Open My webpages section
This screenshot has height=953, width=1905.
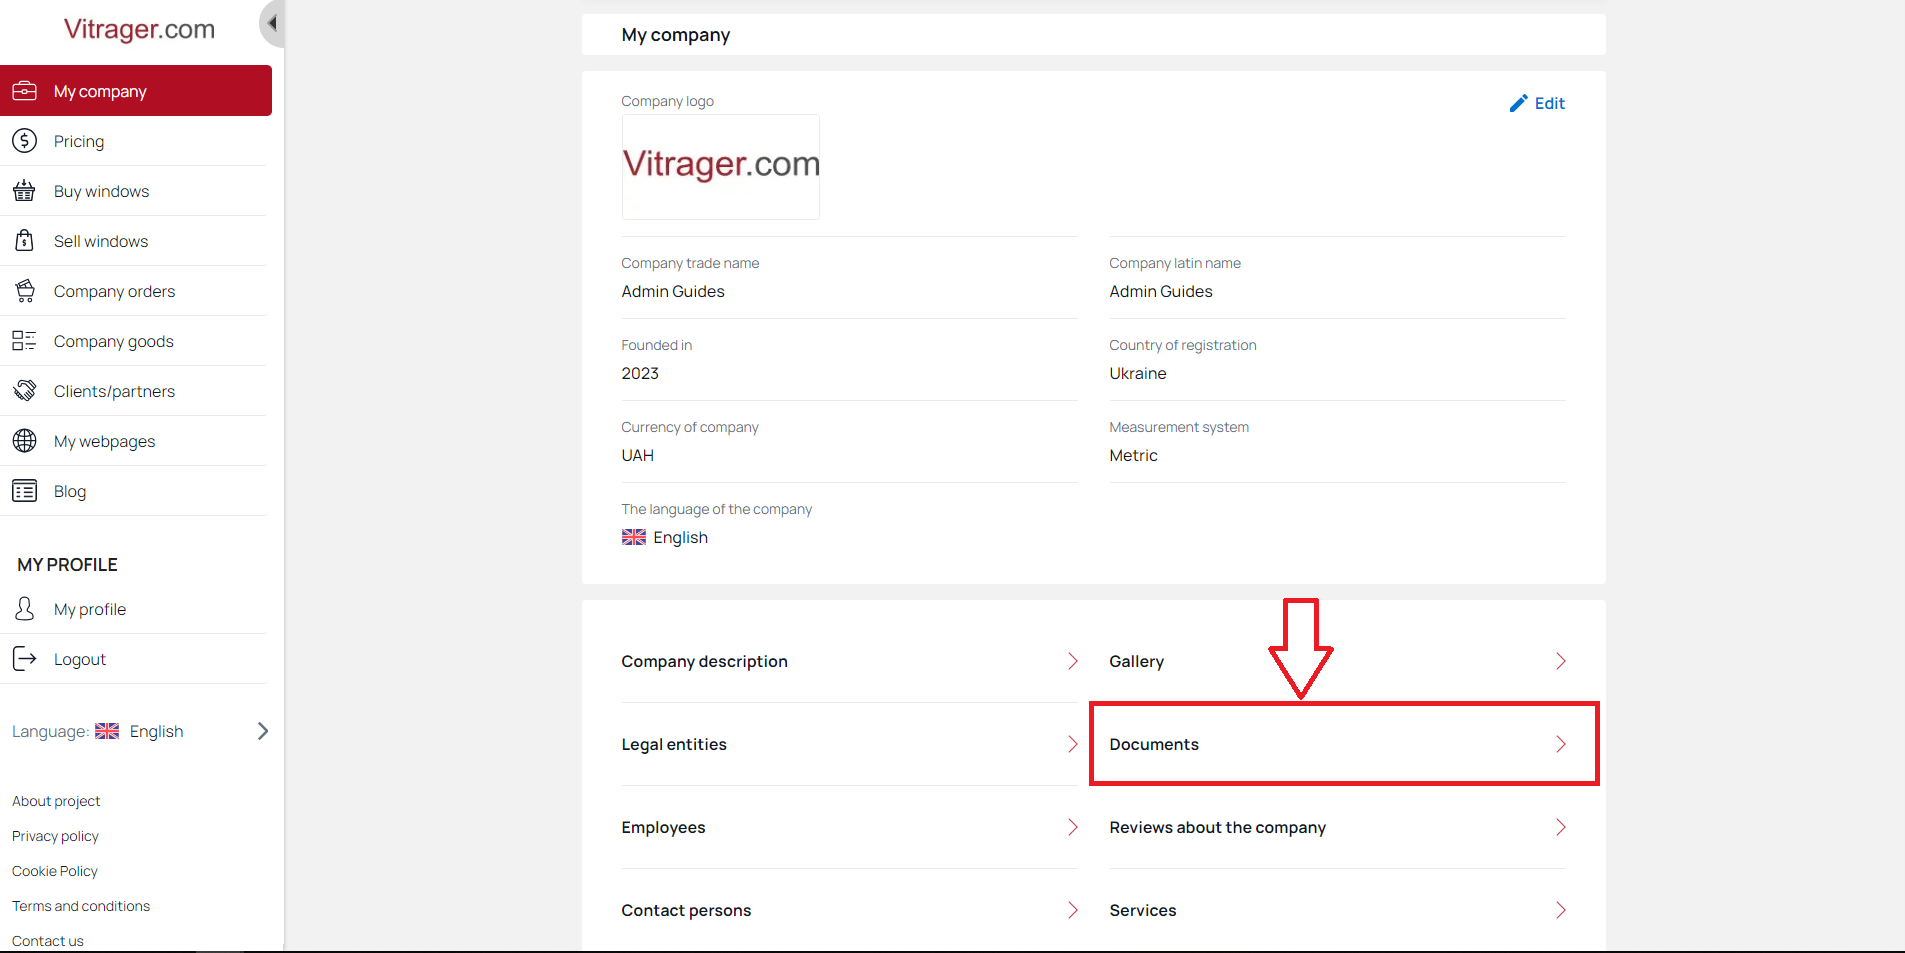tap(136, 441)
